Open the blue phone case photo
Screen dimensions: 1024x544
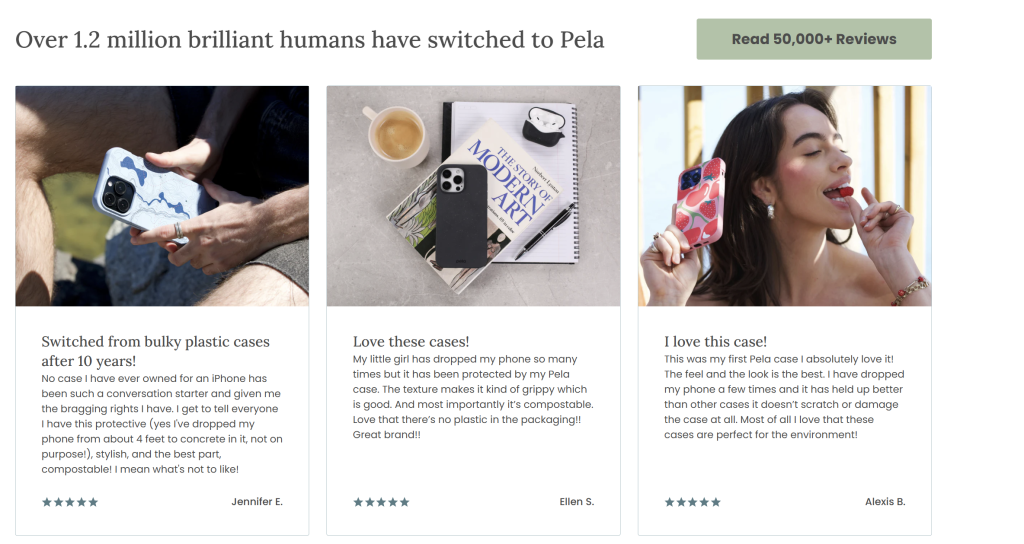pos(162,195)
